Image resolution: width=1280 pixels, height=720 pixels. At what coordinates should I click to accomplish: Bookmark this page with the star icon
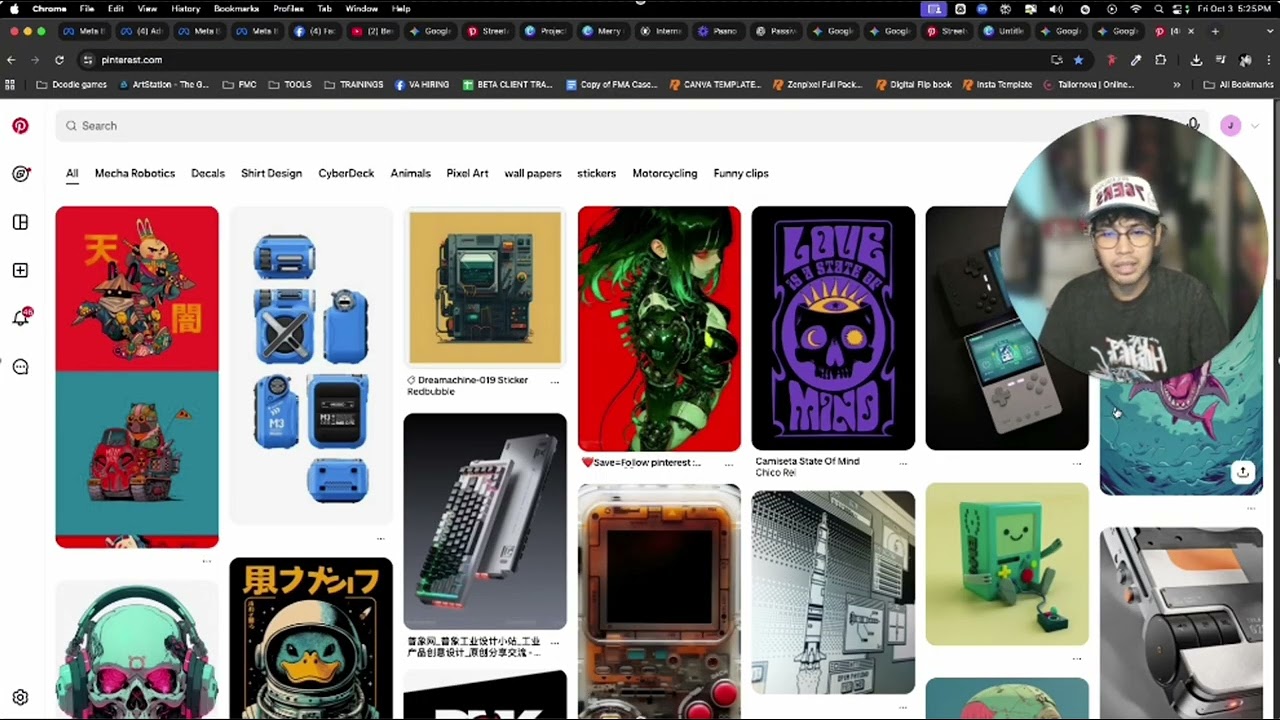[1078, 60]
